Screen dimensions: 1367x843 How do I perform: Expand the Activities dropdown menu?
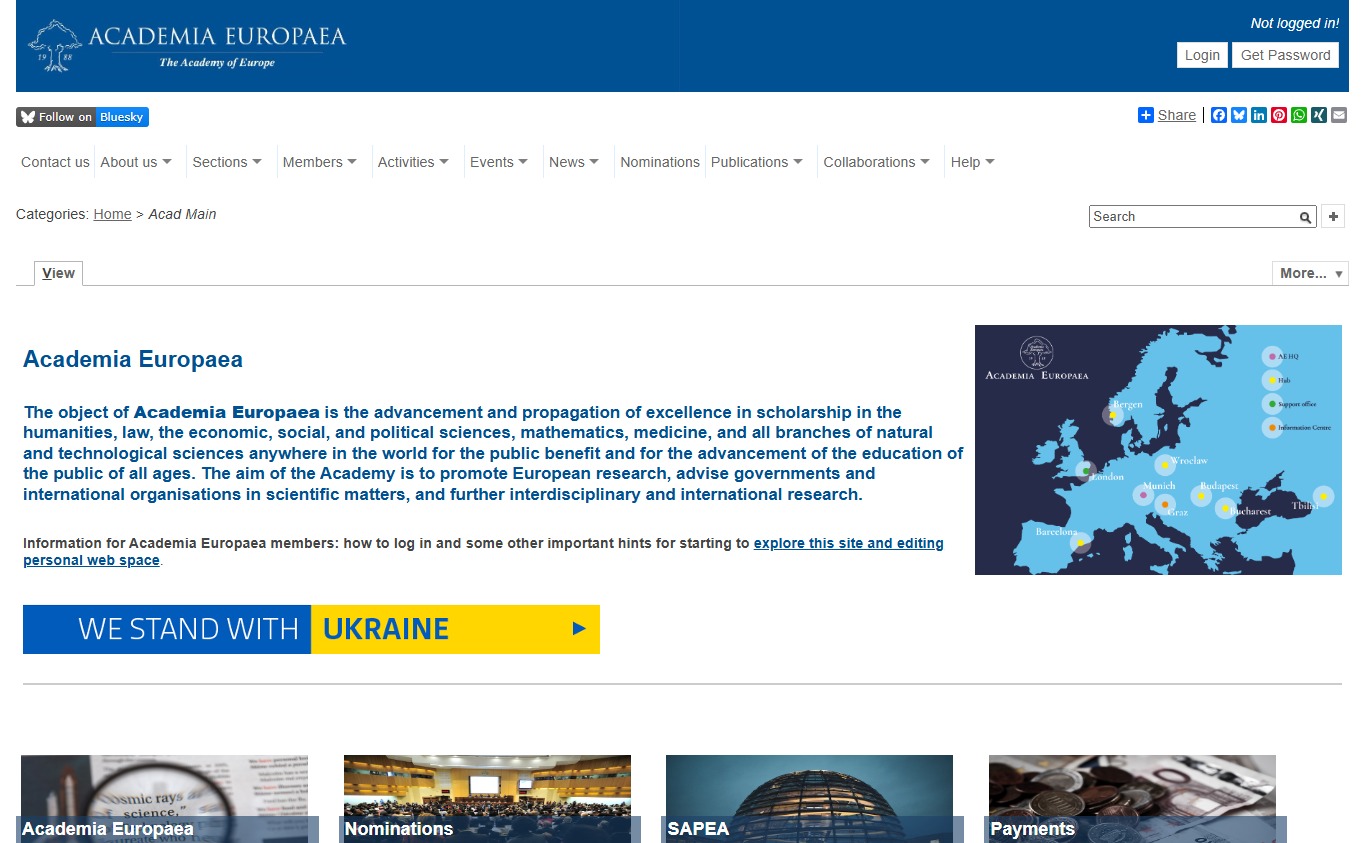[x=413, y=162]
